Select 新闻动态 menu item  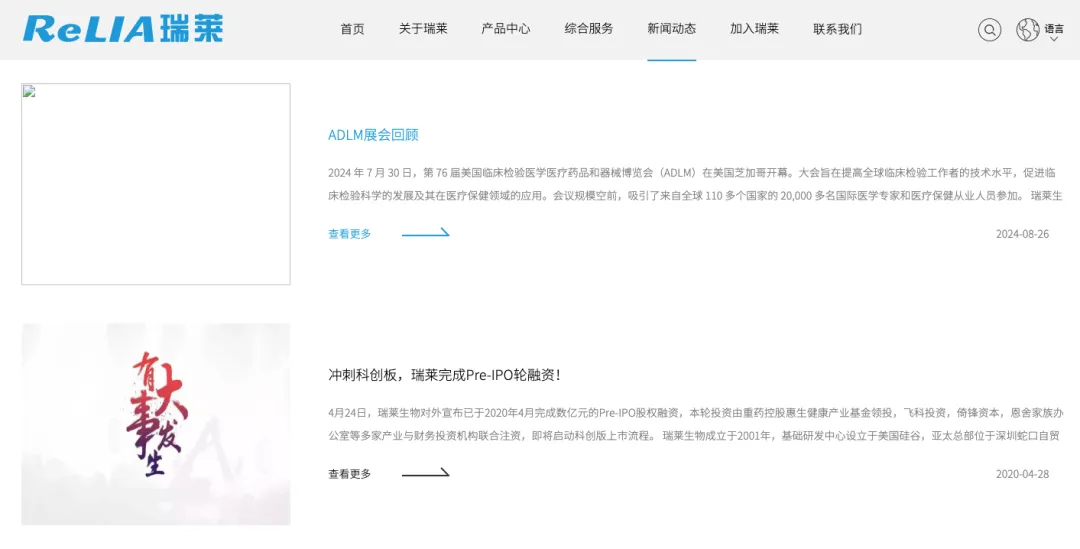click(x=672, y=29)
